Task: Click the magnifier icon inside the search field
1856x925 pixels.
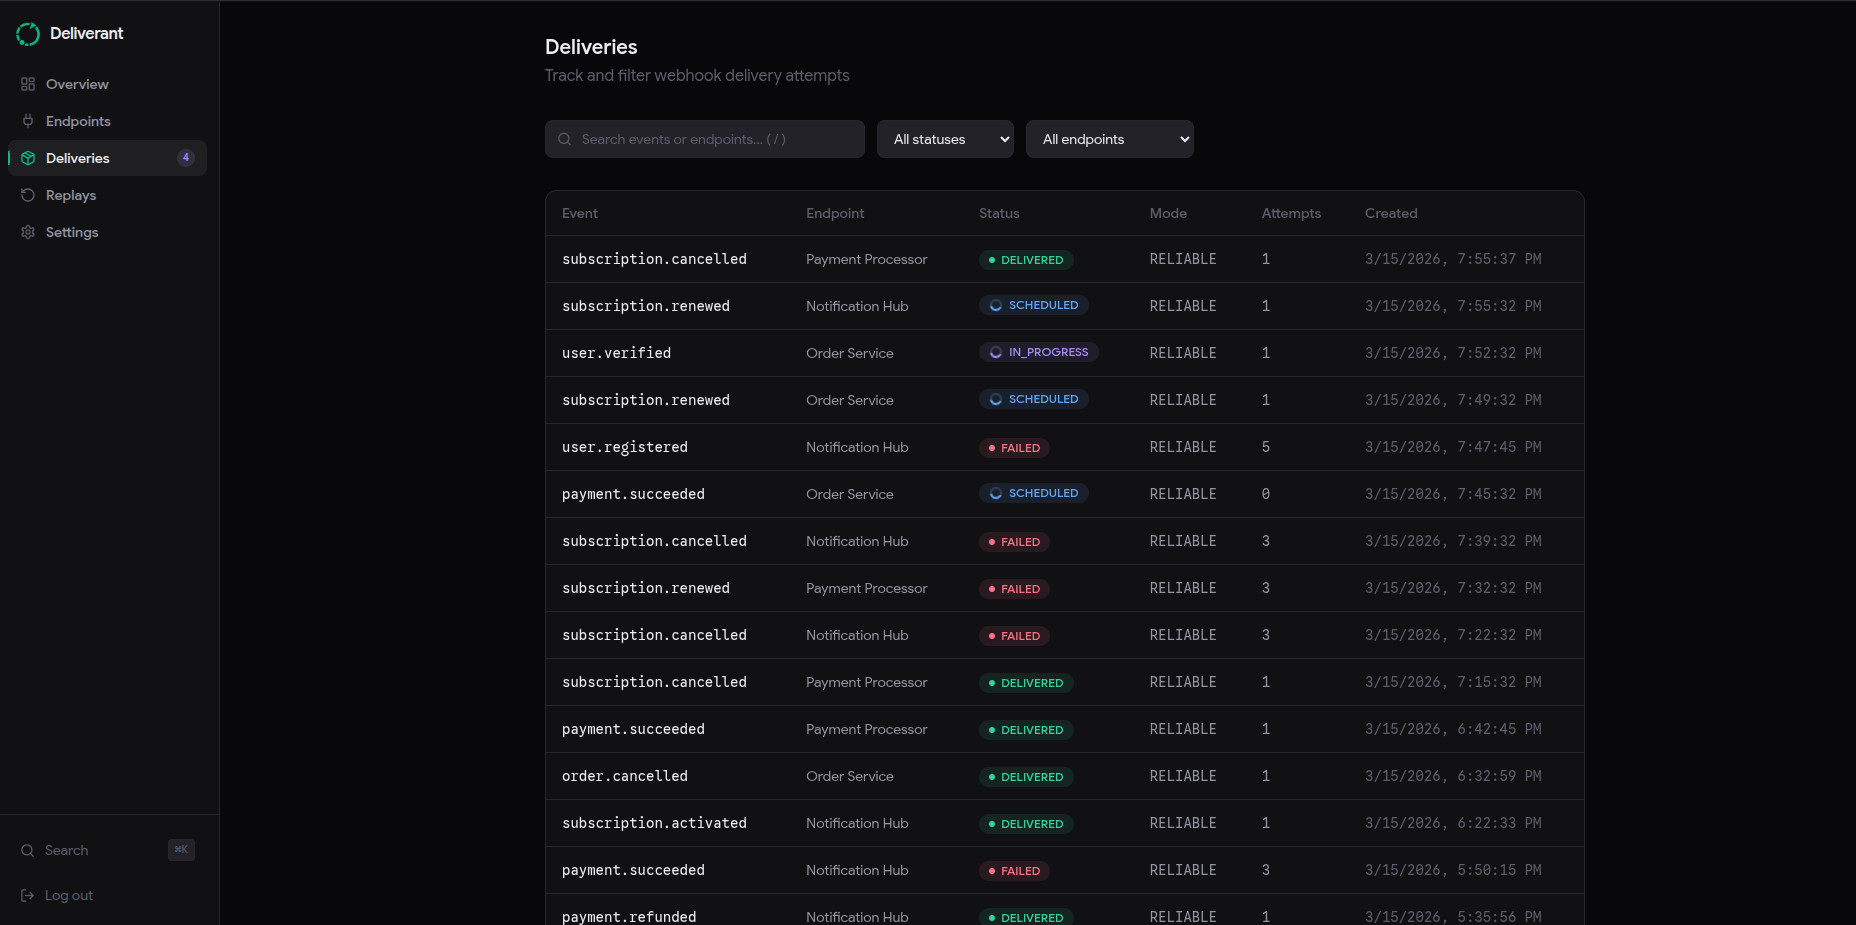Action: click(x=565, y=139)
